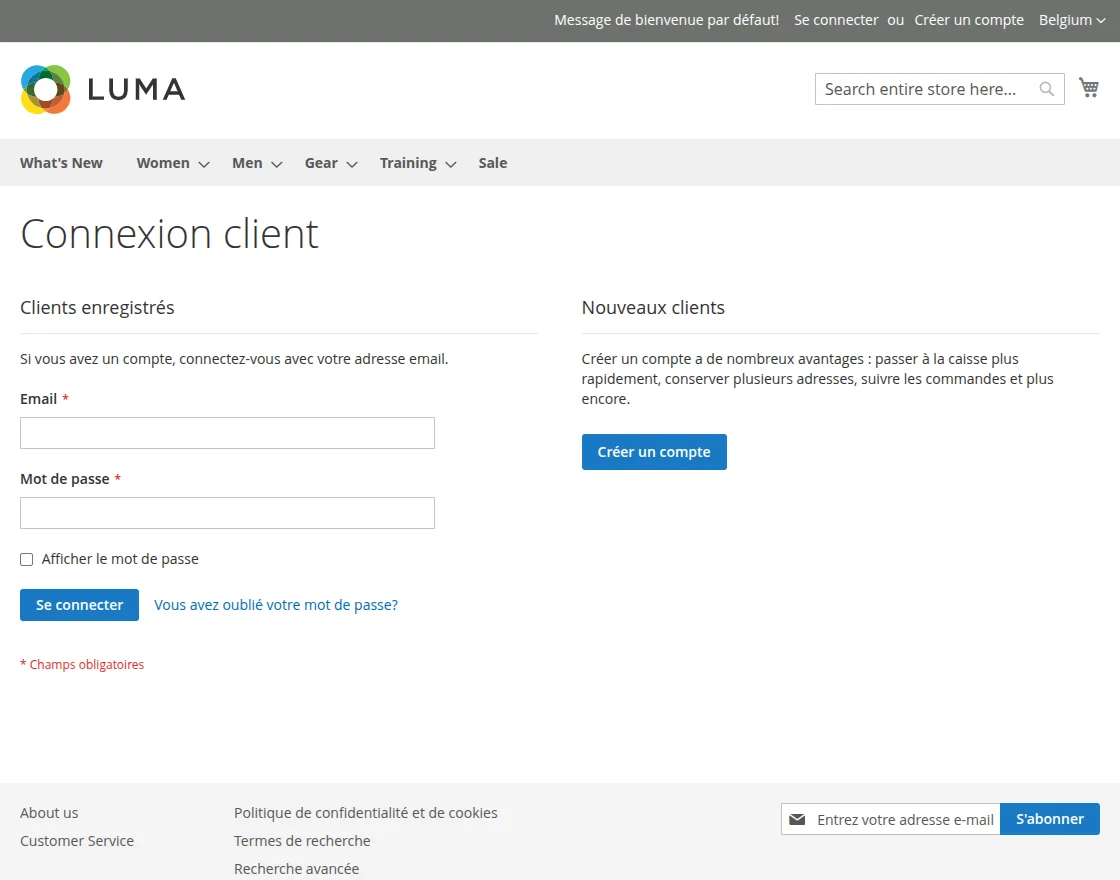Open the Customer Service link
Viewport: 1120px width, 880px height.
pyautogui.click(x=77, y=840)
